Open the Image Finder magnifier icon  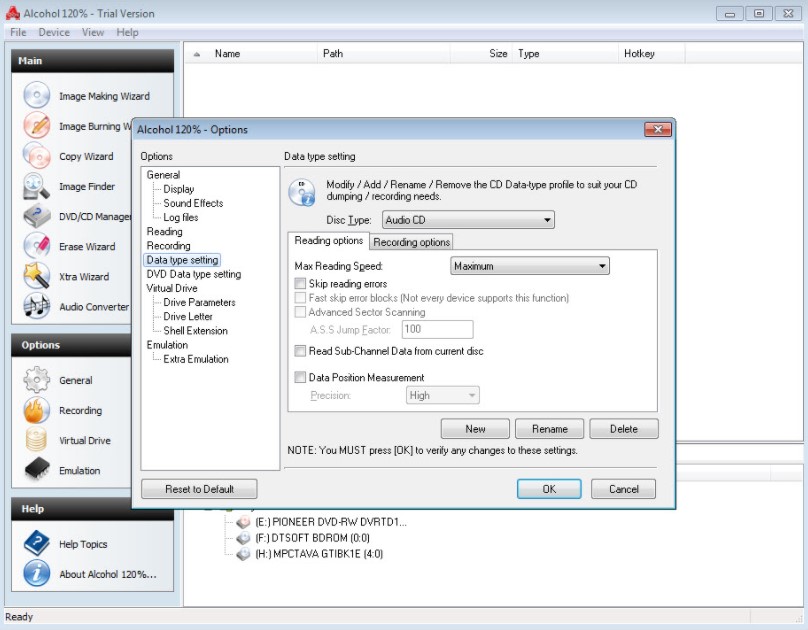37,186
